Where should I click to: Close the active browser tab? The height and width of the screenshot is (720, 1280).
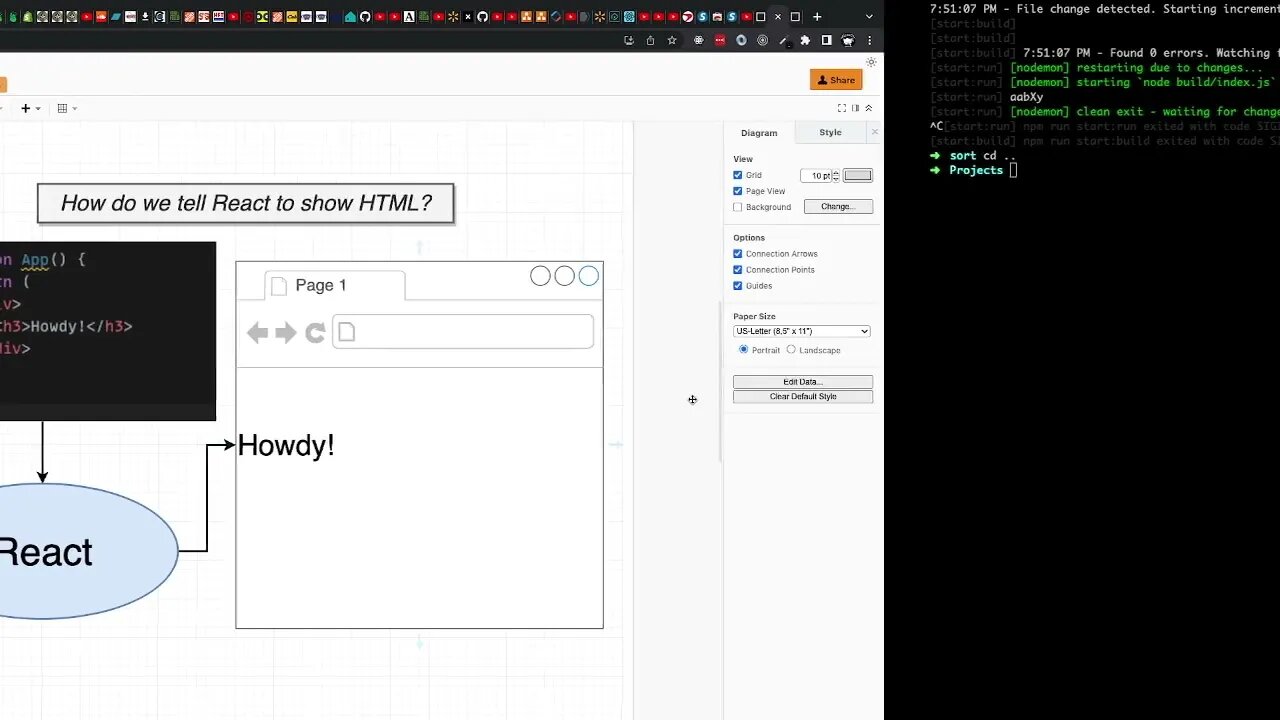coord(778,16)
